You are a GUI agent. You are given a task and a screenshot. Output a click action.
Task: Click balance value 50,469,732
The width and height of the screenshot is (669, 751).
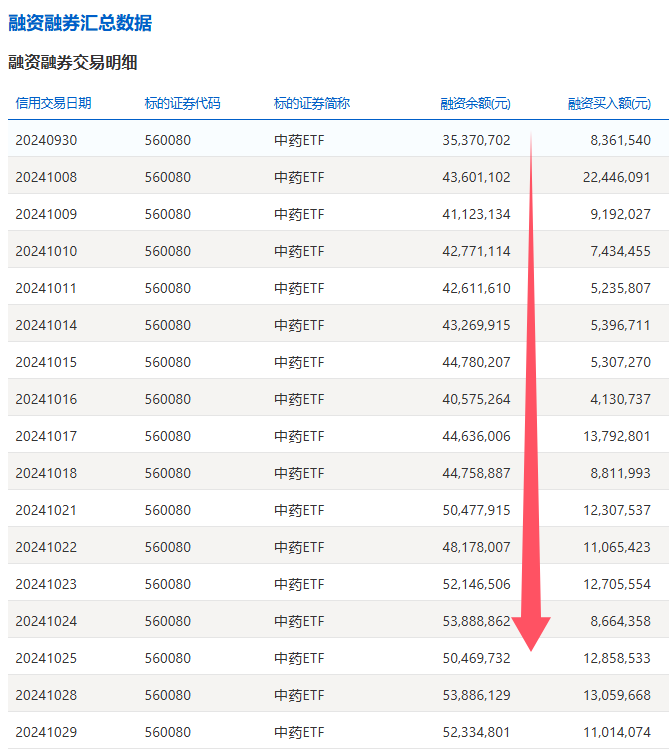pyautogui.click(x=476, y=658)
